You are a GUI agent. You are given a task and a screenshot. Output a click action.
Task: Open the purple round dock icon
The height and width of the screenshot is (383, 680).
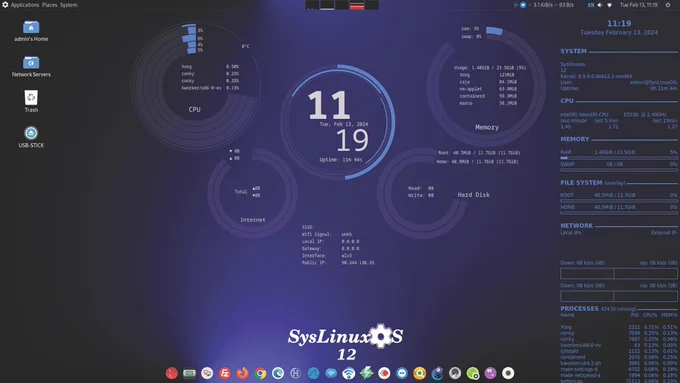point(490,373)
